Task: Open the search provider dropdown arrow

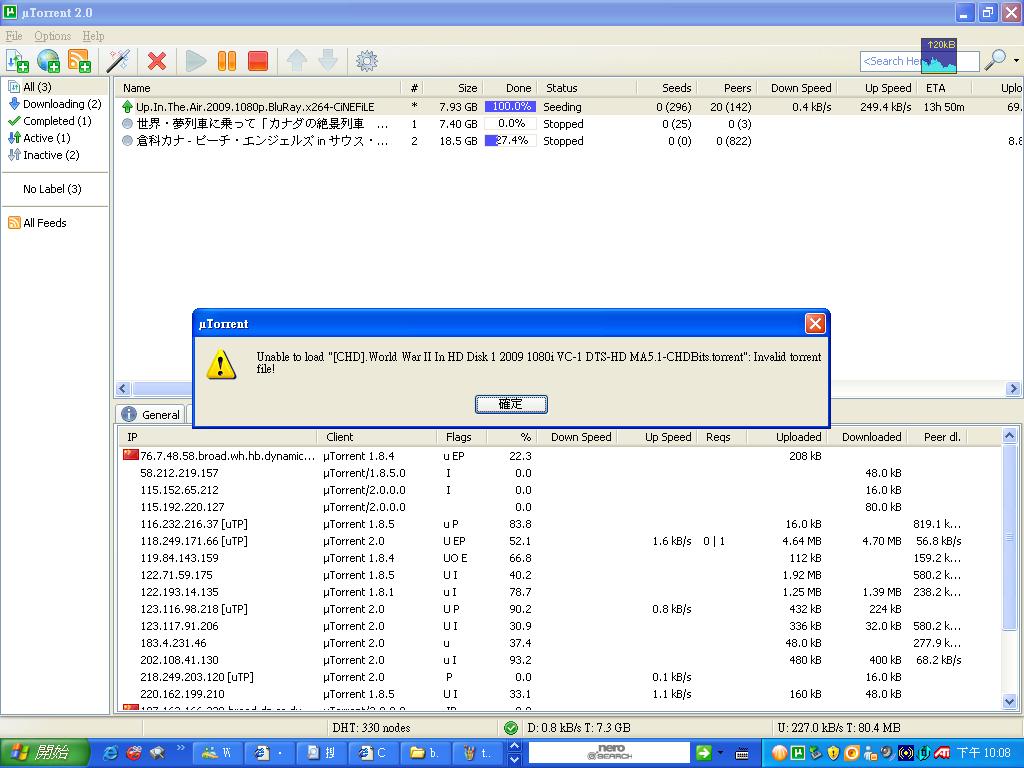Action: 1016,61
